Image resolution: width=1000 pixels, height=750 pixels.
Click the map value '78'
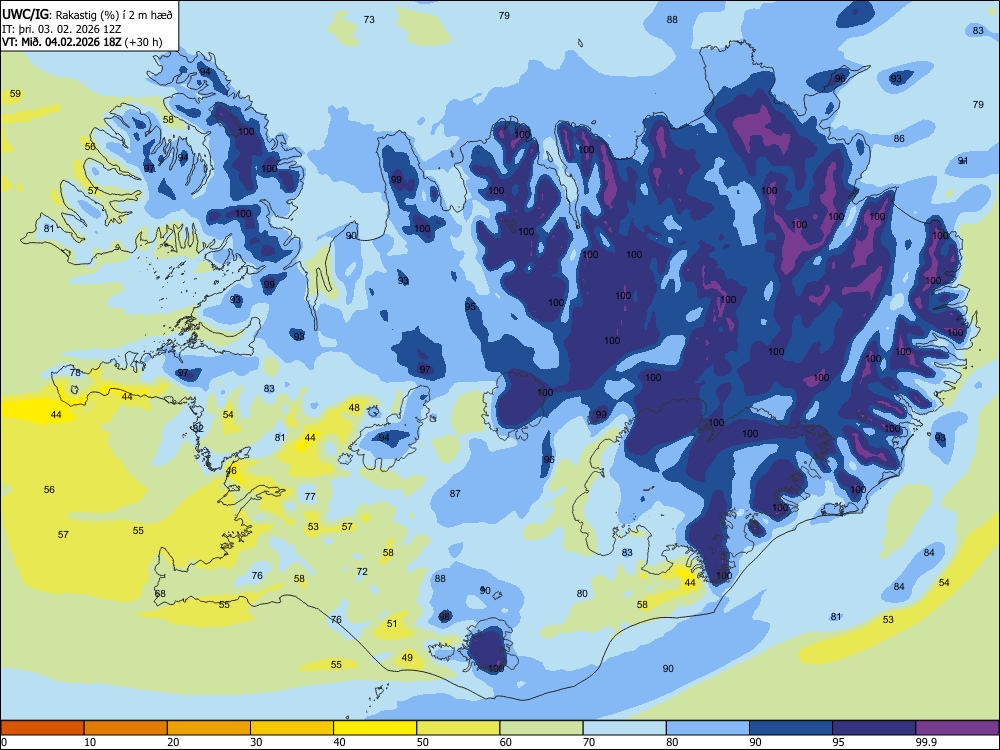[75, 372]
